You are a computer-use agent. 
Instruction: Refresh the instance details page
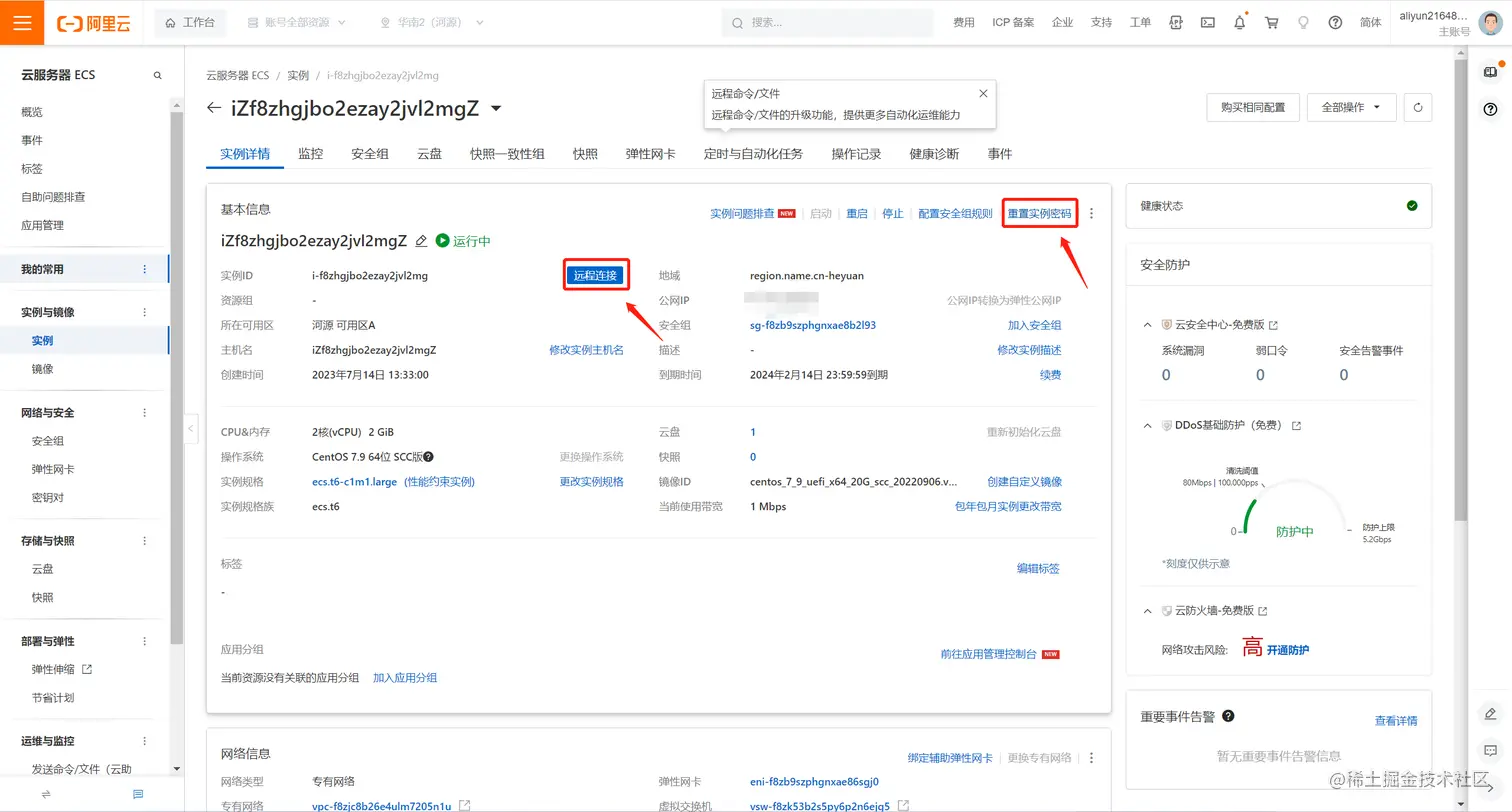(1418, 107)
